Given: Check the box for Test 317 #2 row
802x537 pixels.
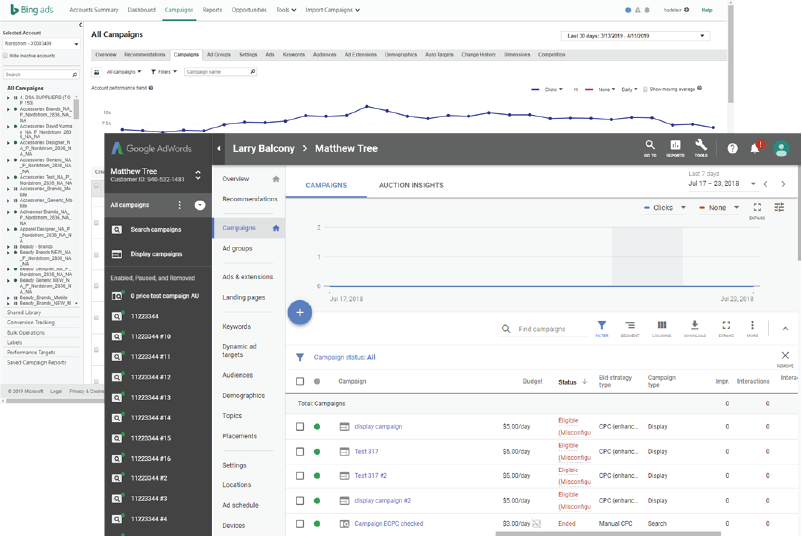Looking at the screenshot, I should click(300, 476).
